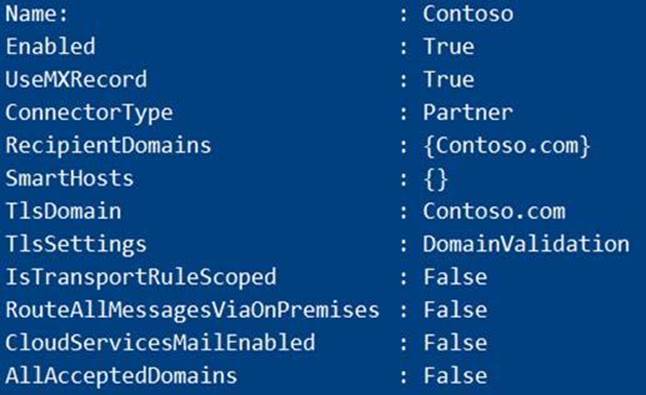This screenshot has height=395, width=646.
Task: Click the UseMXRecord property label
Action: (76, 79)
